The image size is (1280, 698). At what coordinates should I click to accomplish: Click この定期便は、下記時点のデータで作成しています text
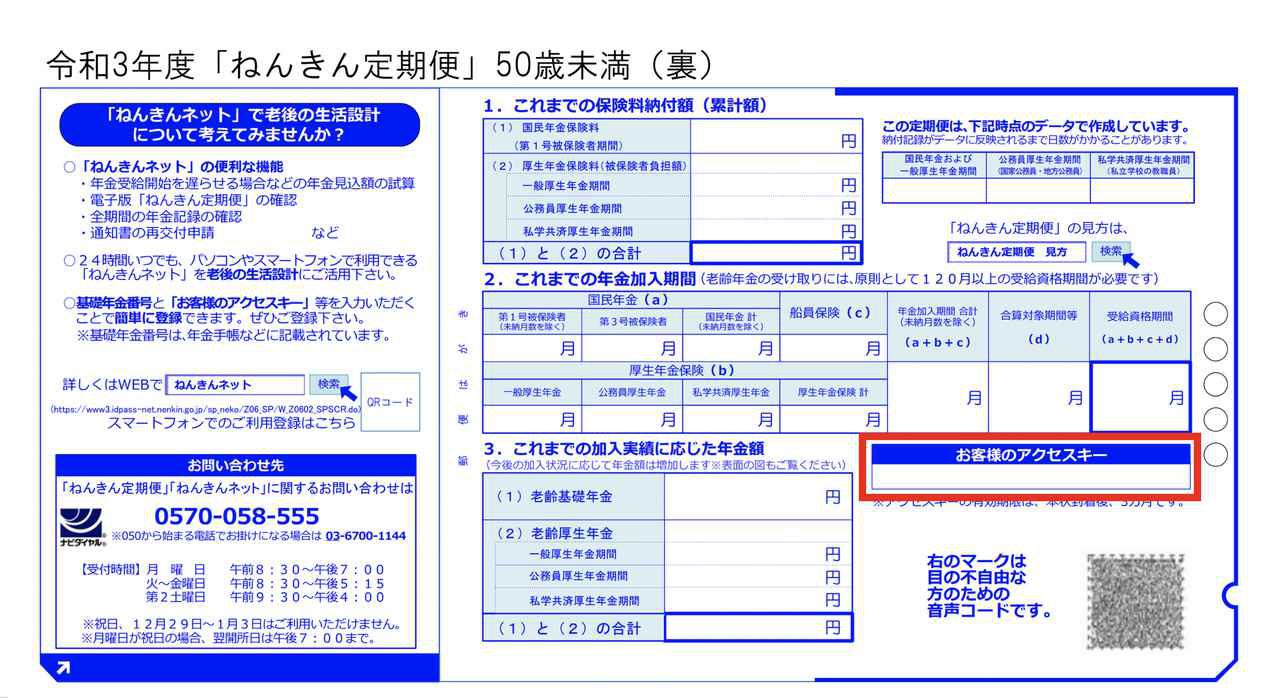coord(1036,126)
